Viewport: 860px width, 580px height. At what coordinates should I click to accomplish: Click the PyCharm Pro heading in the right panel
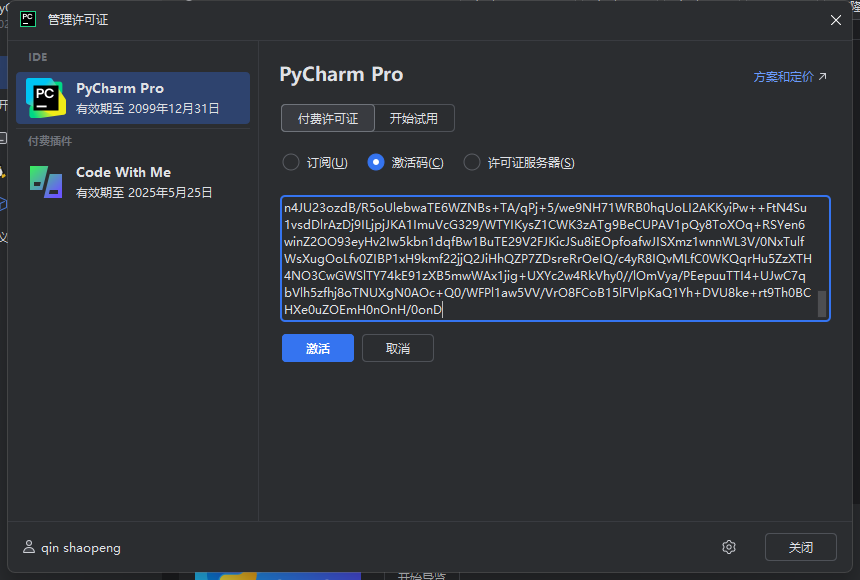click(x=341, y=75)
